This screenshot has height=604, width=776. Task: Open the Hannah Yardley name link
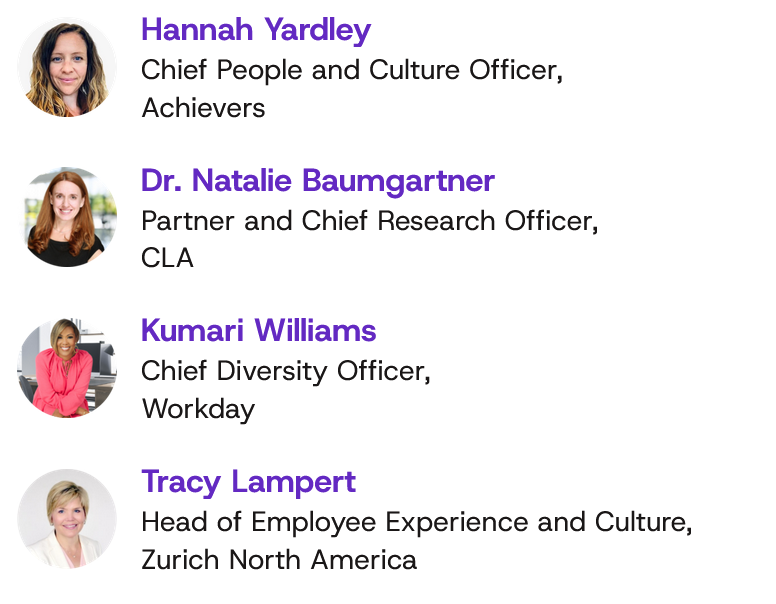click(x=256, y=31)
